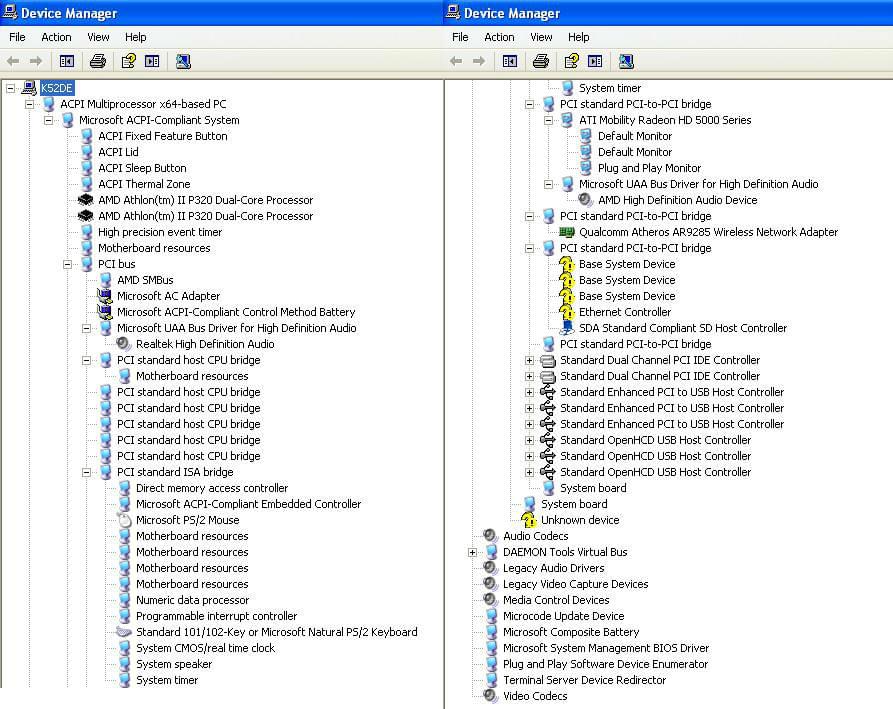Viewport: 893px width, 709px height.
Task: Expand first Standard Enhanced PCI to USB Controller
Action: click(x=529, y=392)
